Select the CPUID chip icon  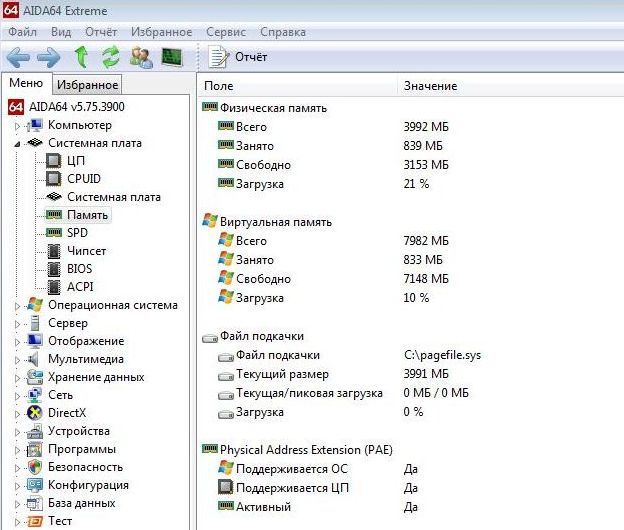pyautogui.click(x=54, y=179)
